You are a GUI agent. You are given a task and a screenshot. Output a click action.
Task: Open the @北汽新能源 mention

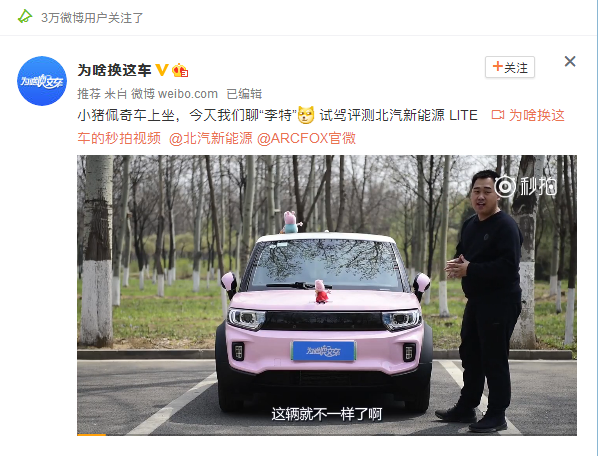[211, 138]
